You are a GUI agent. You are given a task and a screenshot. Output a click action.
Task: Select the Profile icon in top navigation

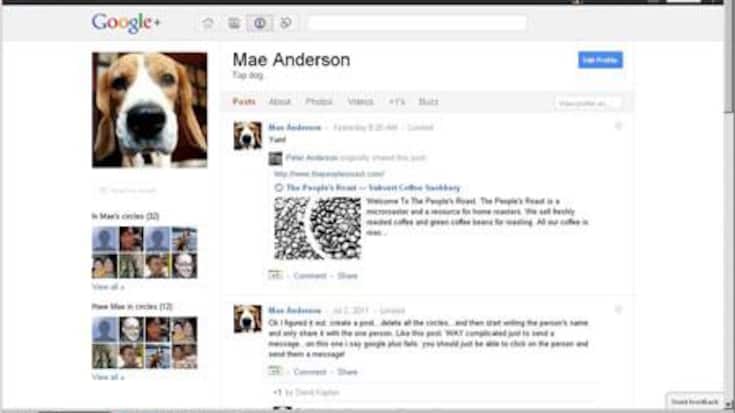click(x=260, y=22)
